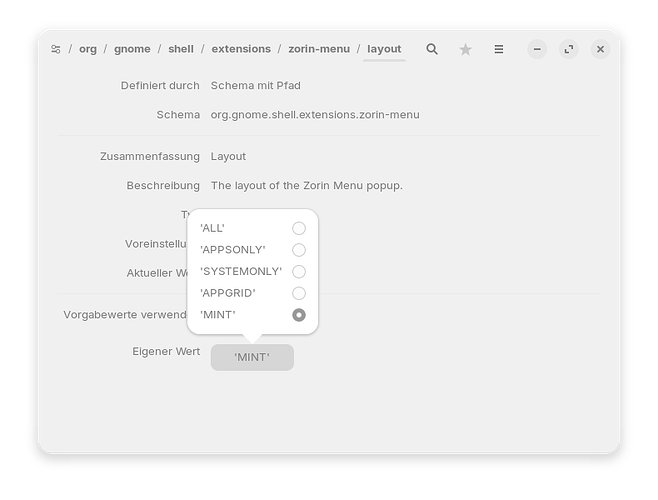
Task: Click the path settings icon left of org
Action: click(x=56, y=49)
